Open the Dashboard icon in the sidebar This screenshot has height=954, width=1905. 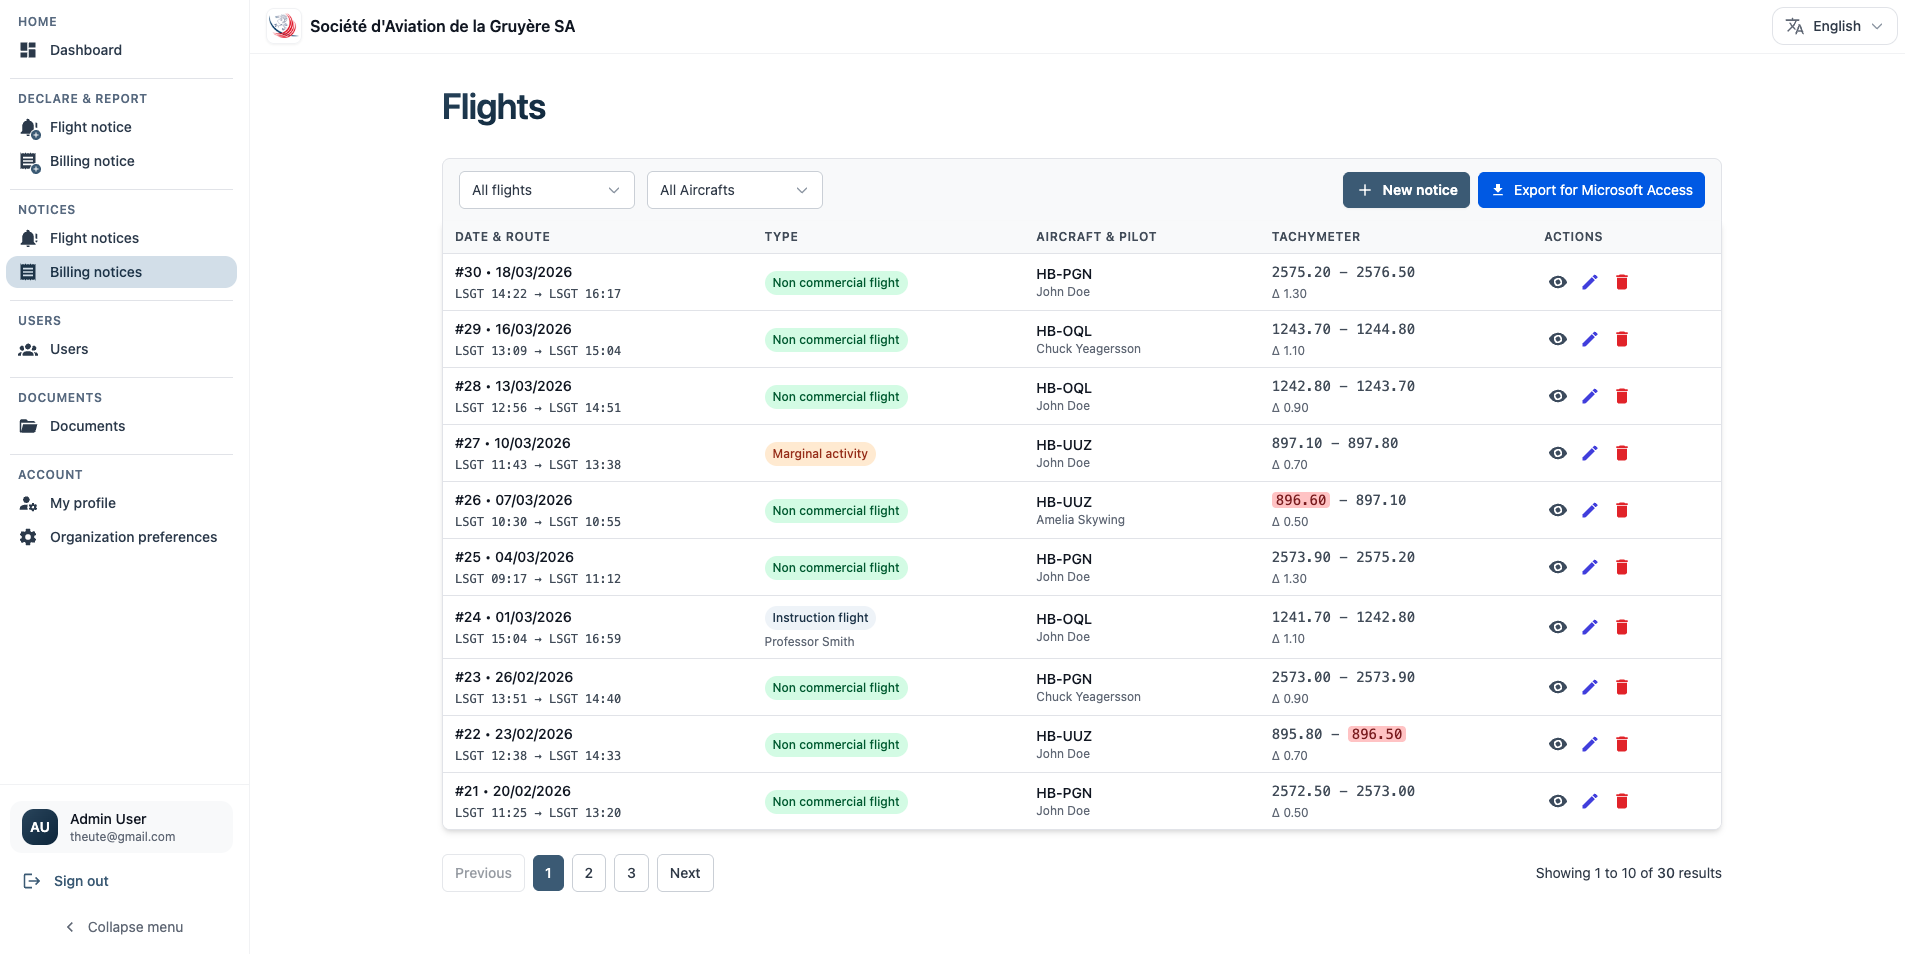(x=28, y=50)
